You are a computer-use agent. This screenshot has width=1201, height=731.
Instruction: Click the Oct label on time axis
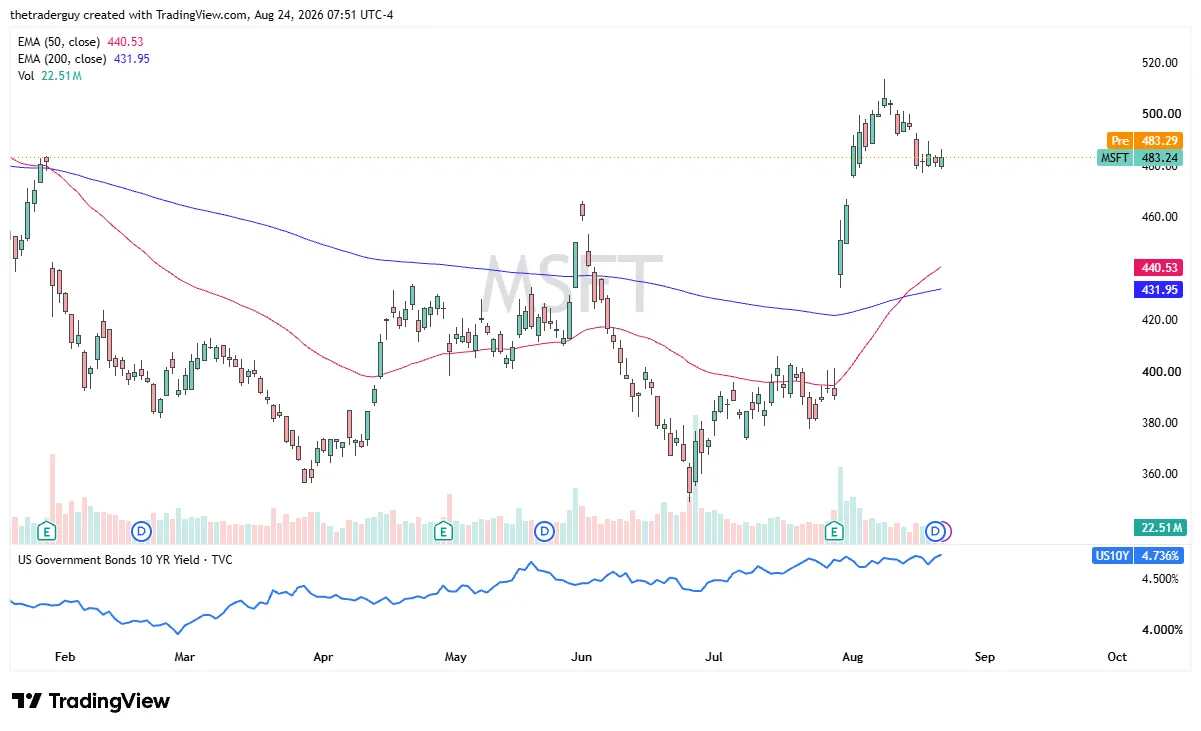click(x=1117, y=657)
